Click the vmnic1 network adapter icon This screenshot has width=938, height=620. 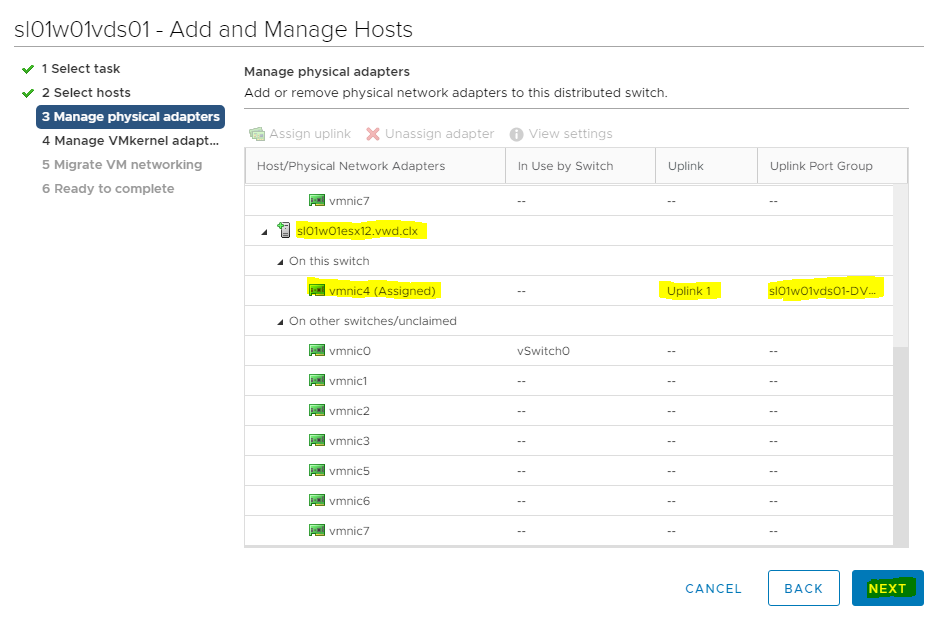(x=316, y=380)
